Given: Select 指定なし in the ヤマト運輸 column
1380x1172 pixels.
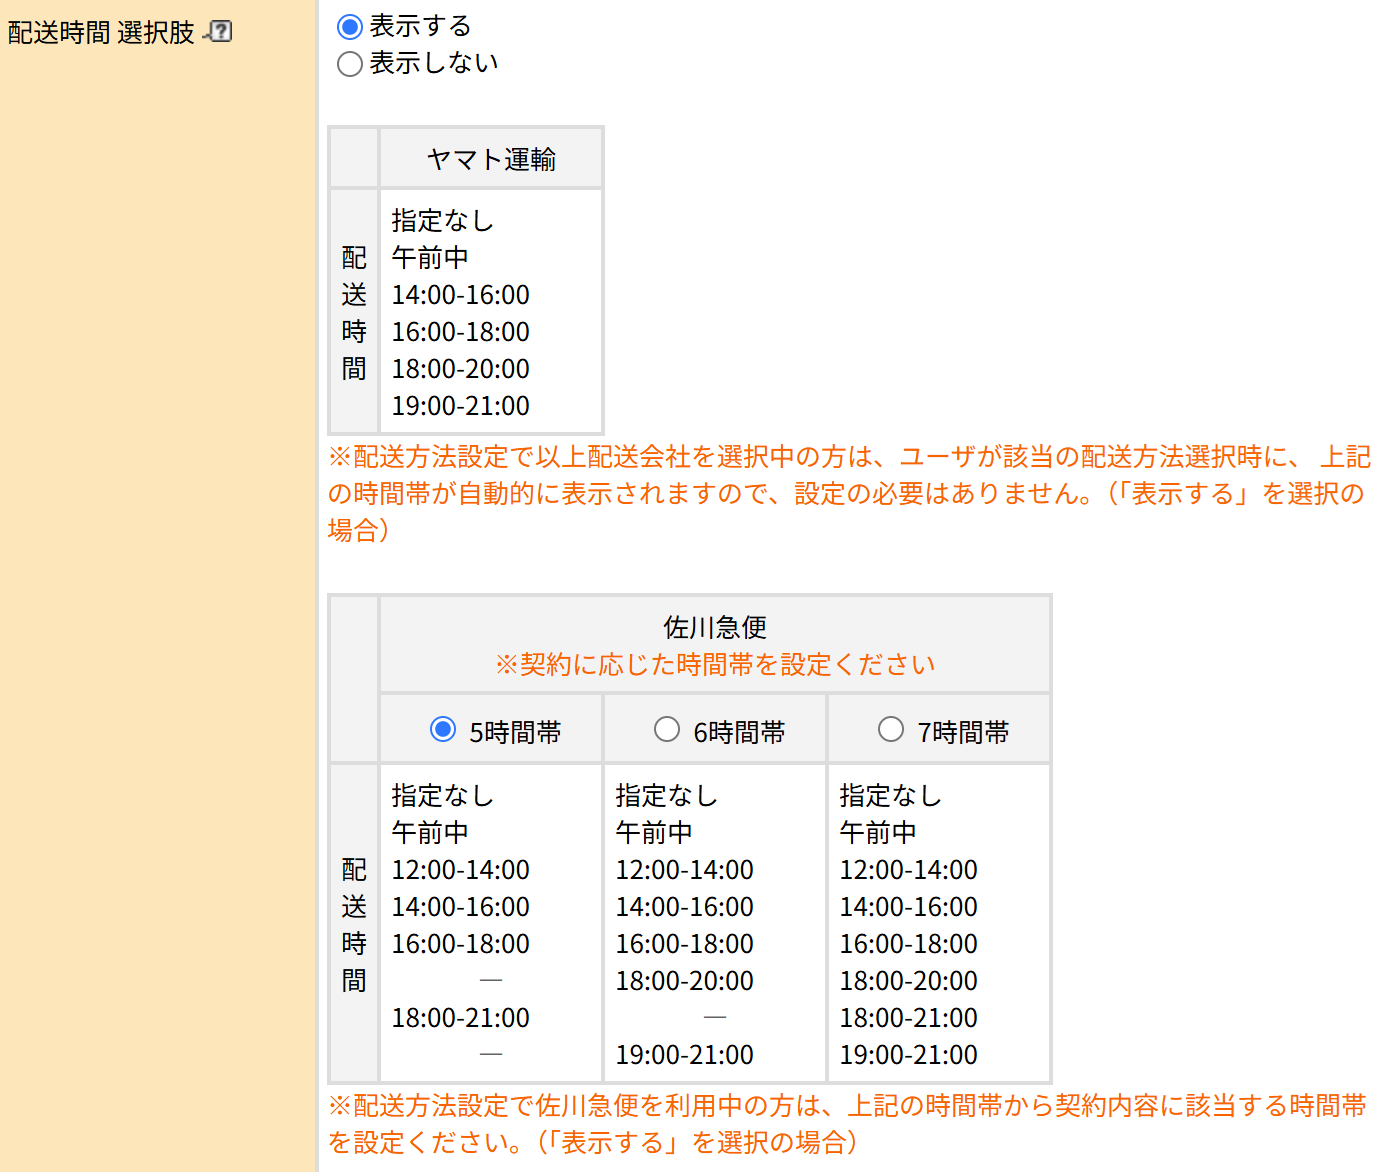Looking at the screenshot, I should (x=443, y=220).
